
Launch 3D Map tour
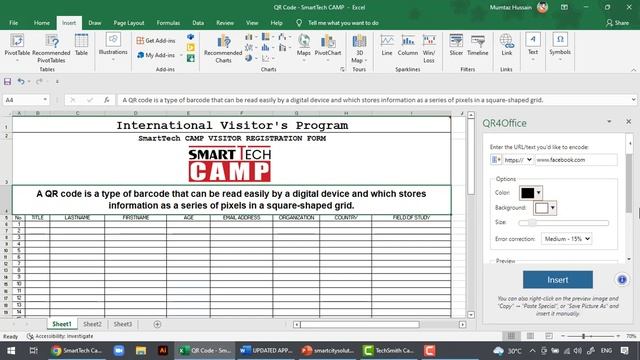[359, 48]
